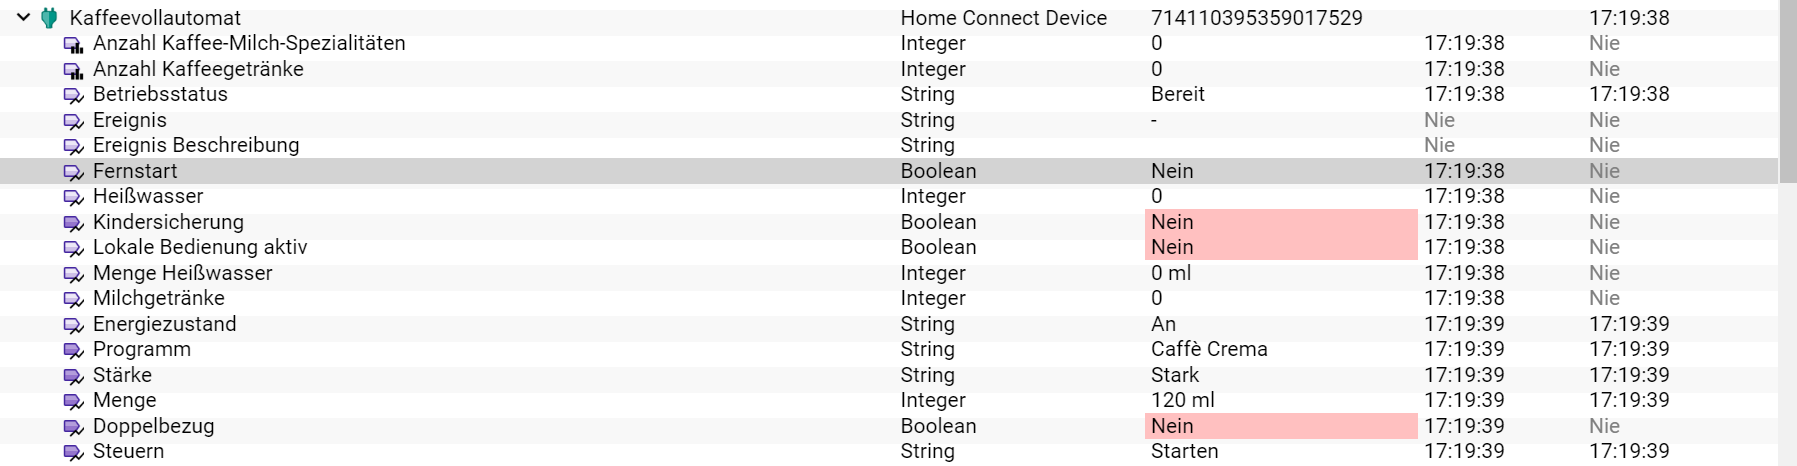Click the Betriebsstatus variable icon

pos(73,95)
